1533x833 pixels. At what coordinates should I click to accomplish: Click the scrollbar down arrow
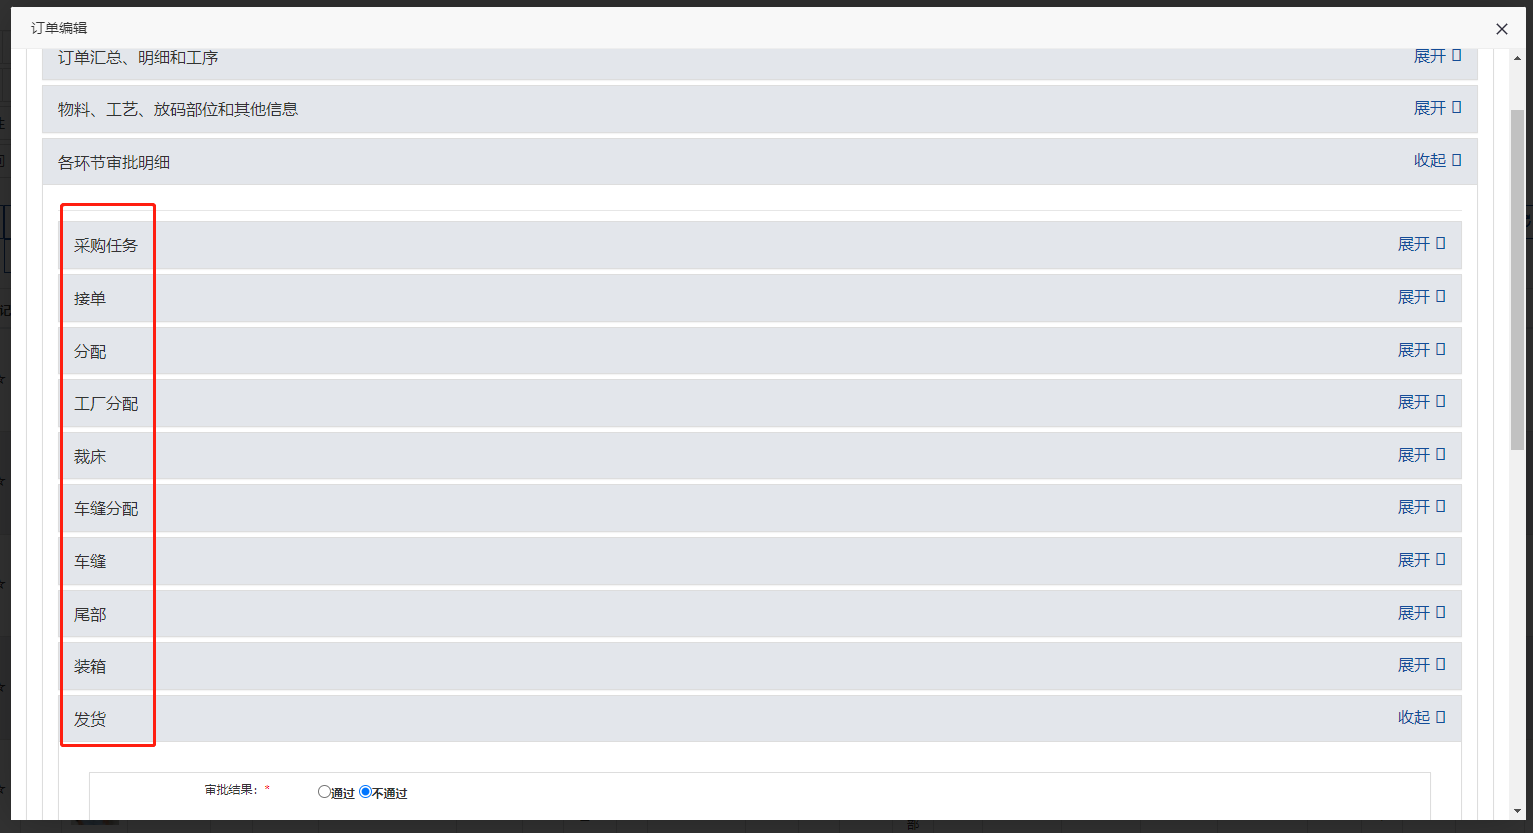1518,811
